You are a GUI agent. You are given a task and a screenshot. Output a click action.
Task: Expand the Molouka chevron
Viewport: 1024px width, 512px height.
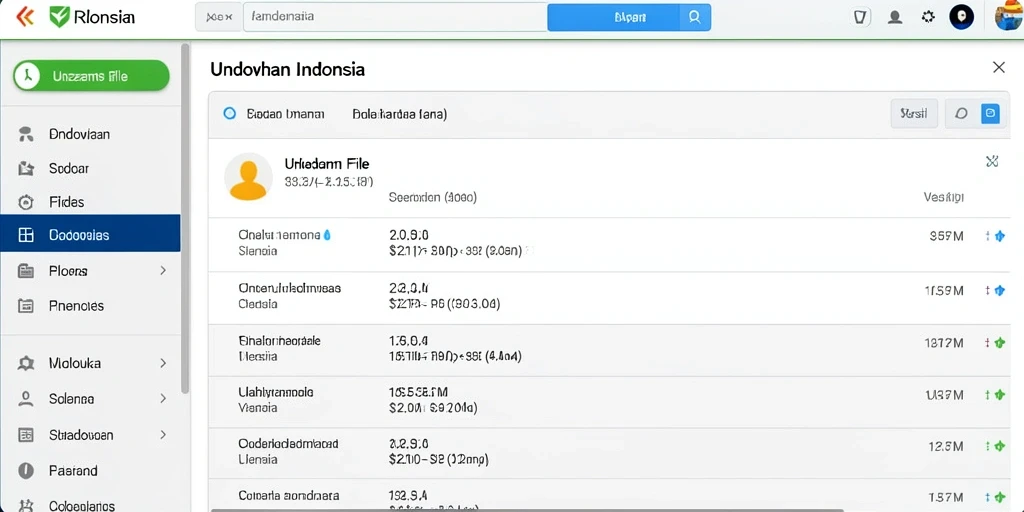coord(163,363)
